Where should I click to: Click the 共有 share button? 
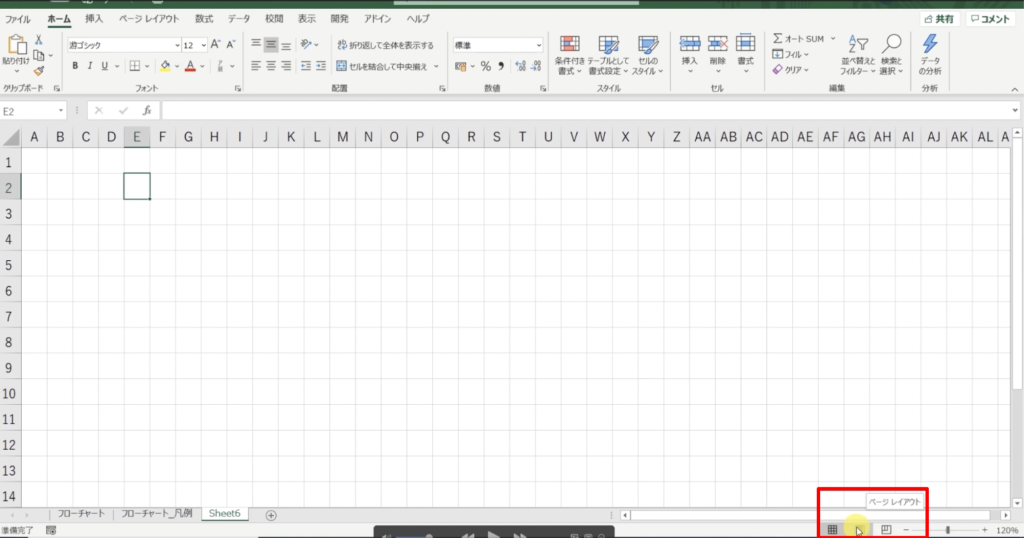939,18
